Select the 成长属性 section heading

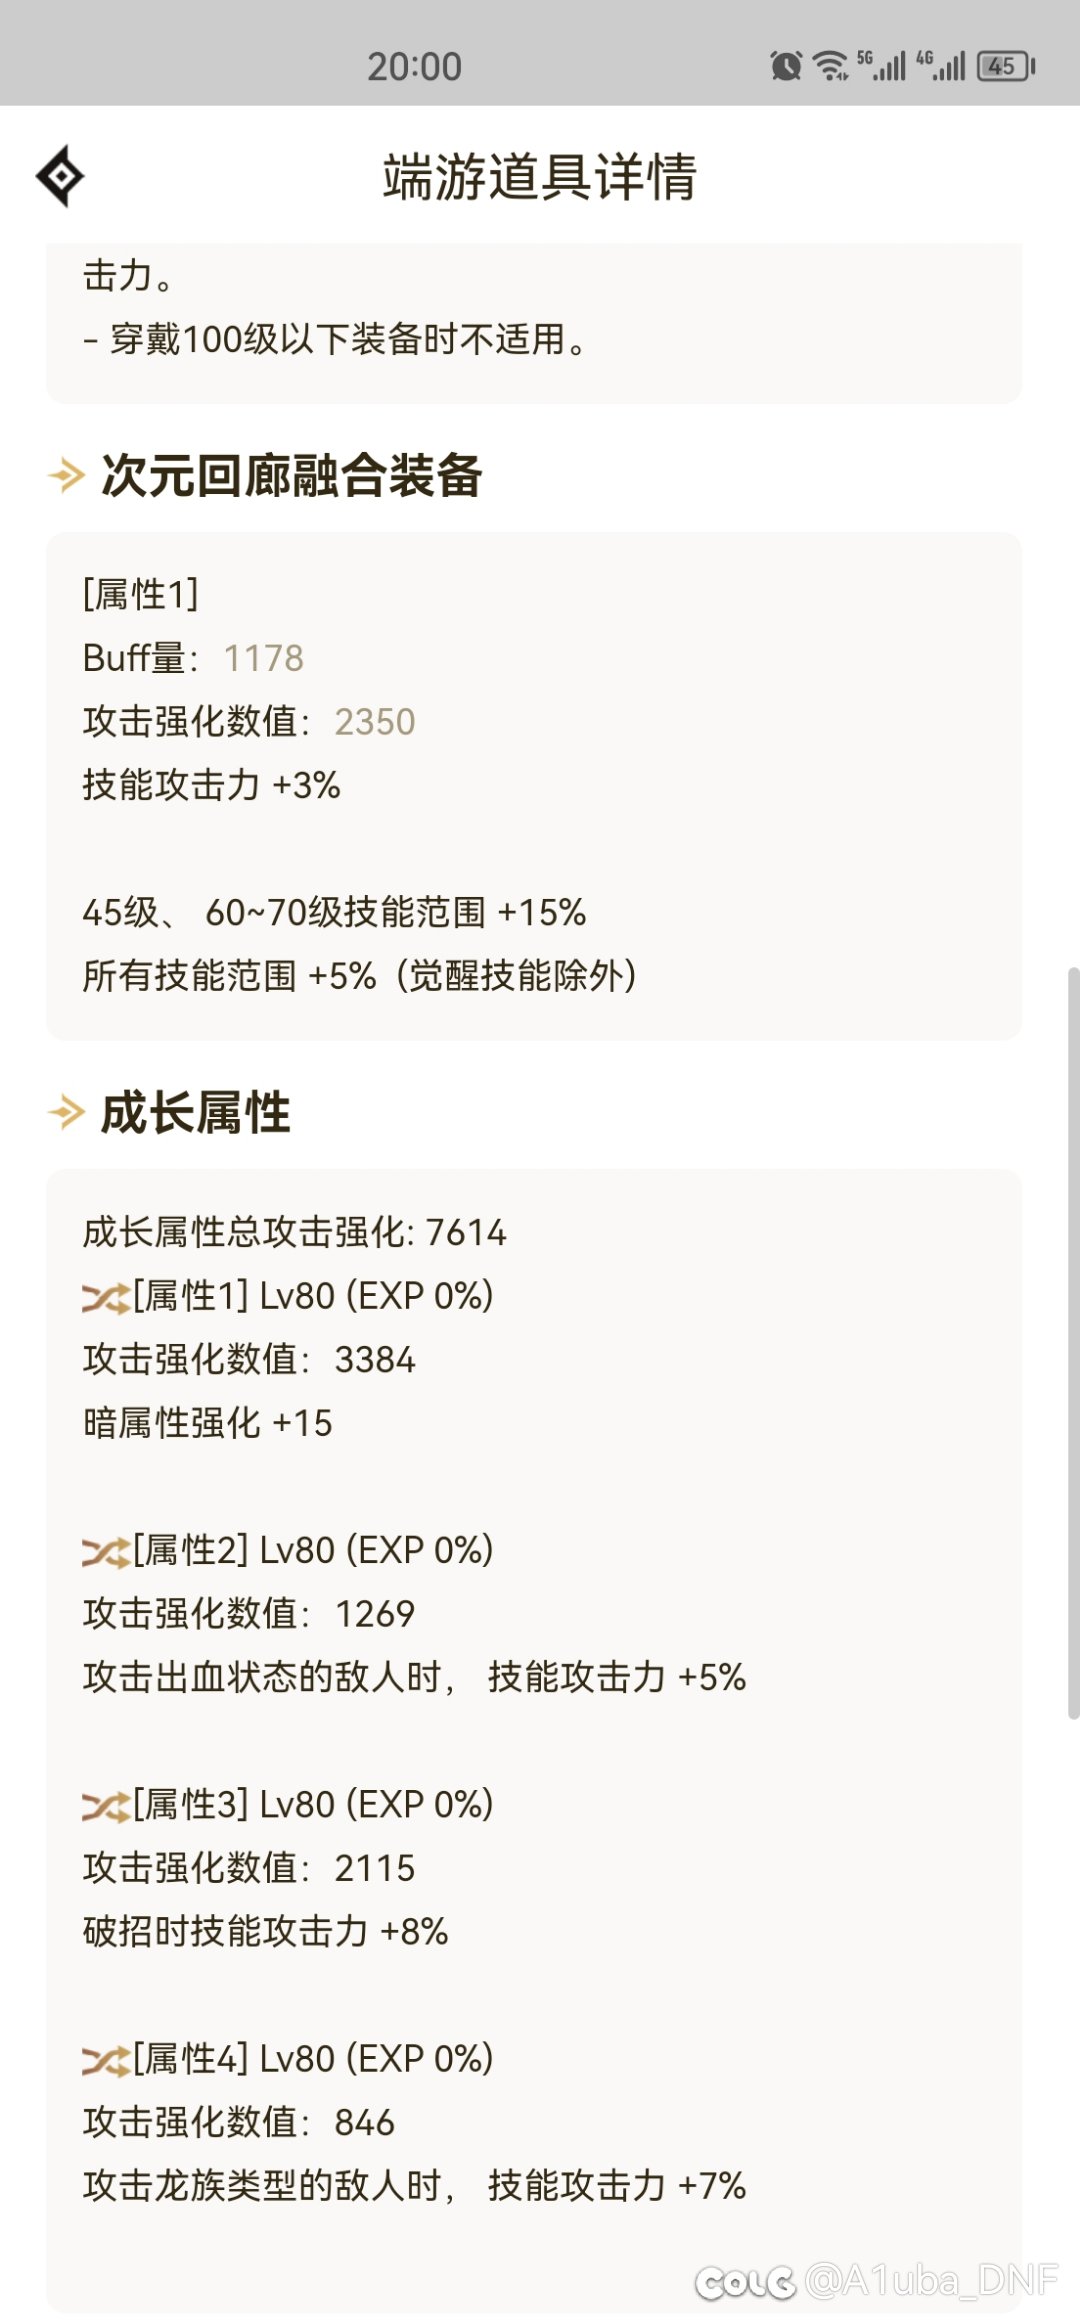[196, 1112]
